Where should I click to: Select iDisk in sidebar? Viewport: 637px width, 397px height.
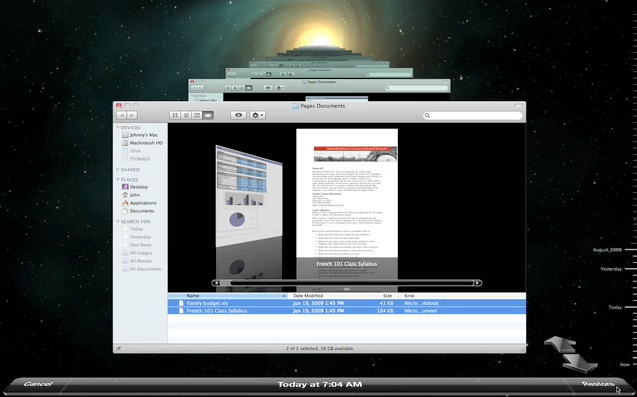point(132,151)
